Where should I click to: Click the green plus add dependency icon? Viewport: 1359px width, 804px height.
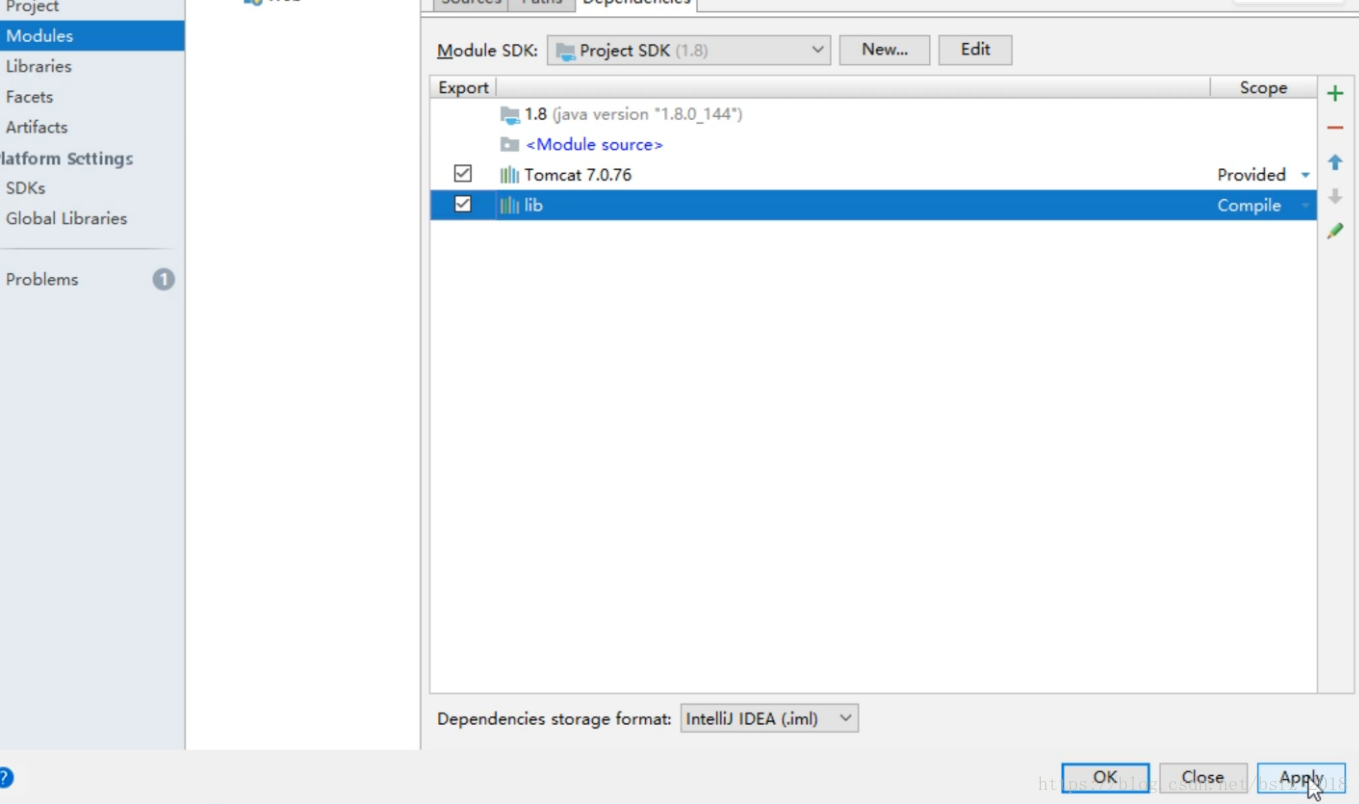click(1335, 94)
